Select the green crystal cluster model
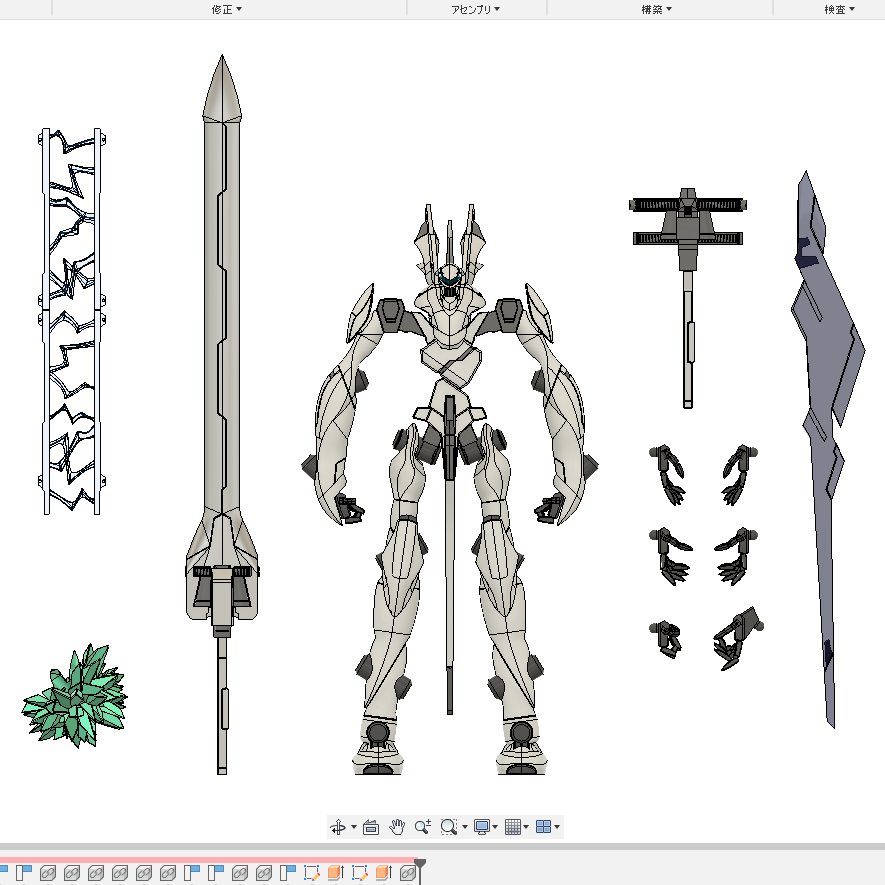This screenshot has width=885, height=885. click(75, 695)
